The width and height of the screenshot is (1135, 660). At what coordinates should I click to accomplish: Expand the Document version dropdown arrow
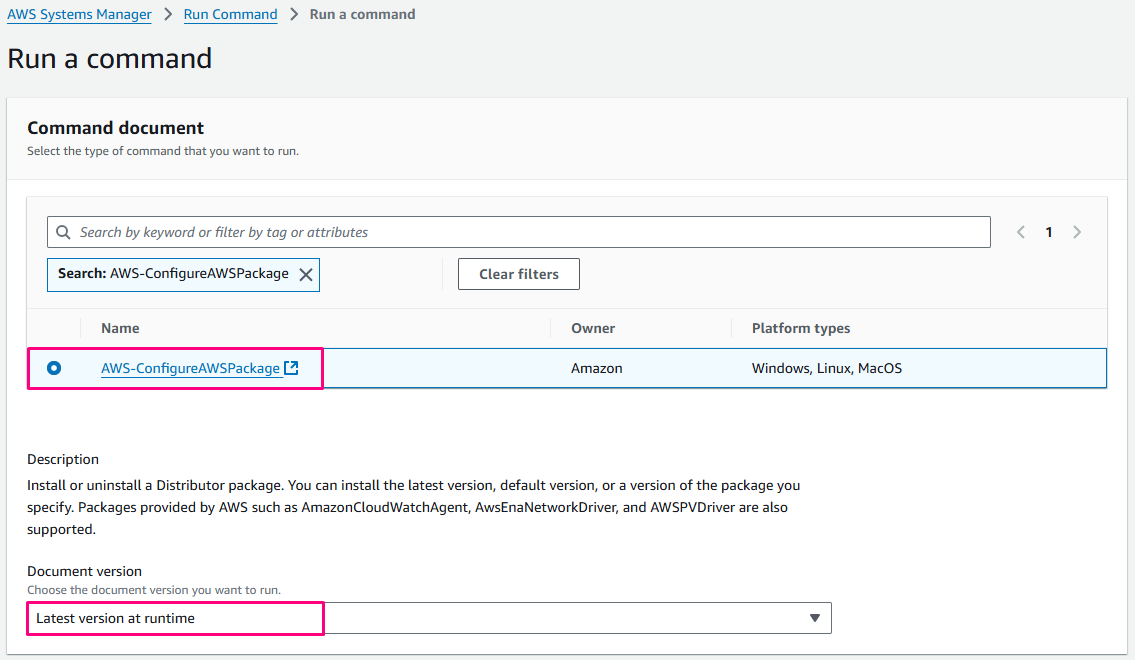click(815, 618)
